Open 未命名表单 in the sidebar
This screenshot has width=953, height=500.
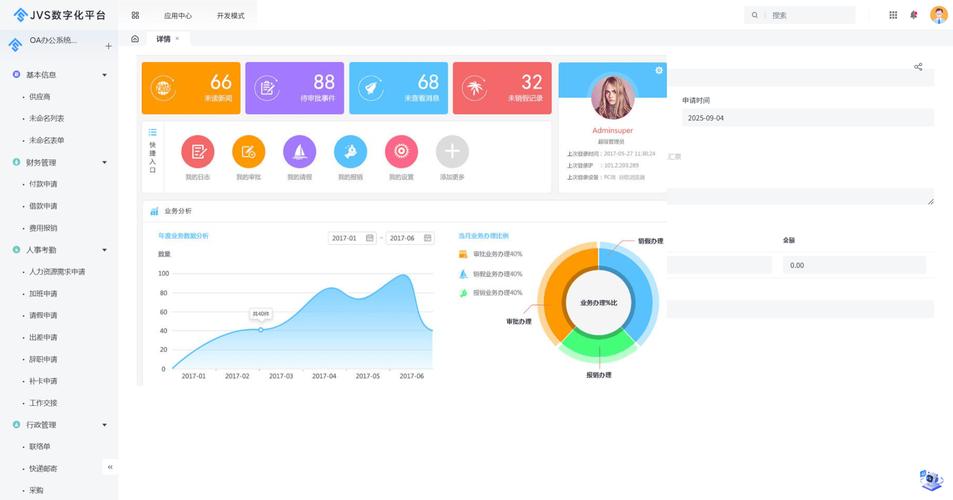click(47, 140)
